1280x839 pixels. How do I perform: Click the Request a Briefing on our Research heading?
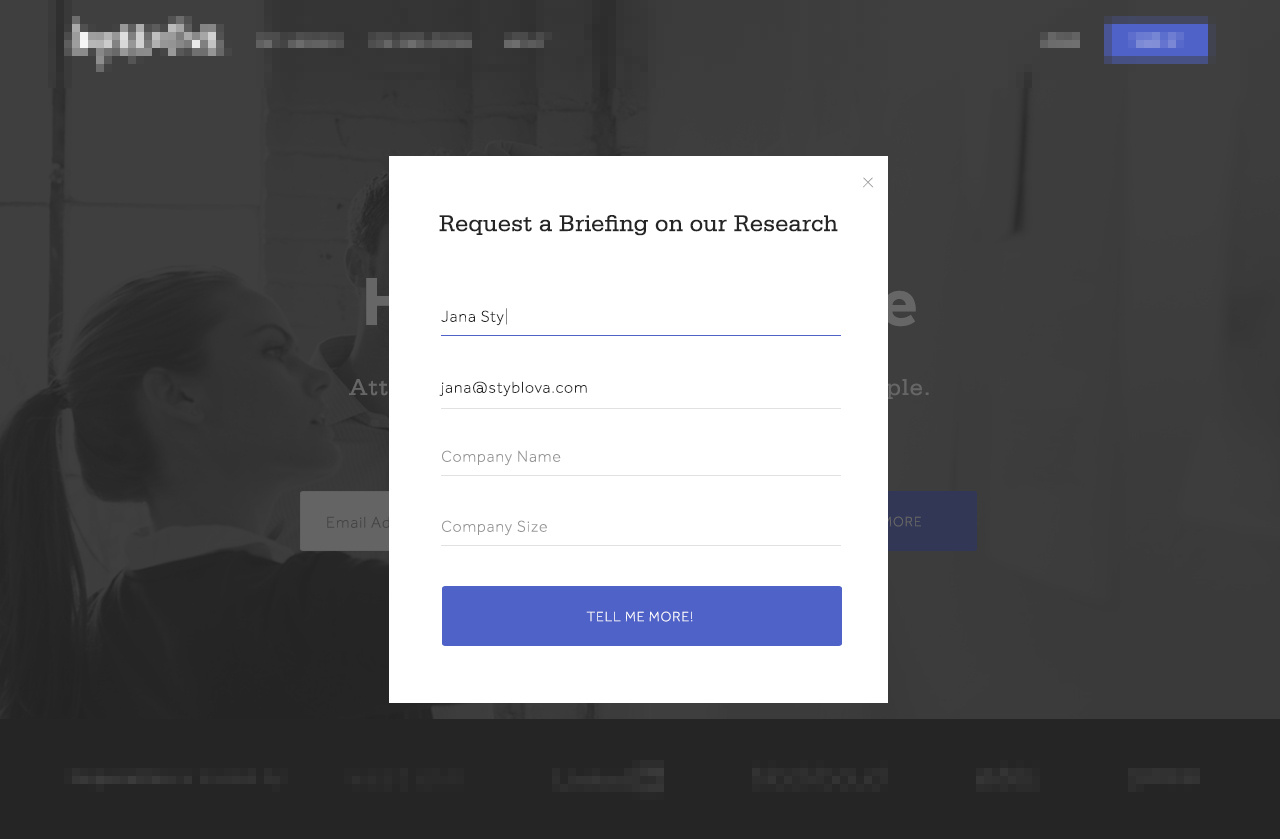(638, 224)
